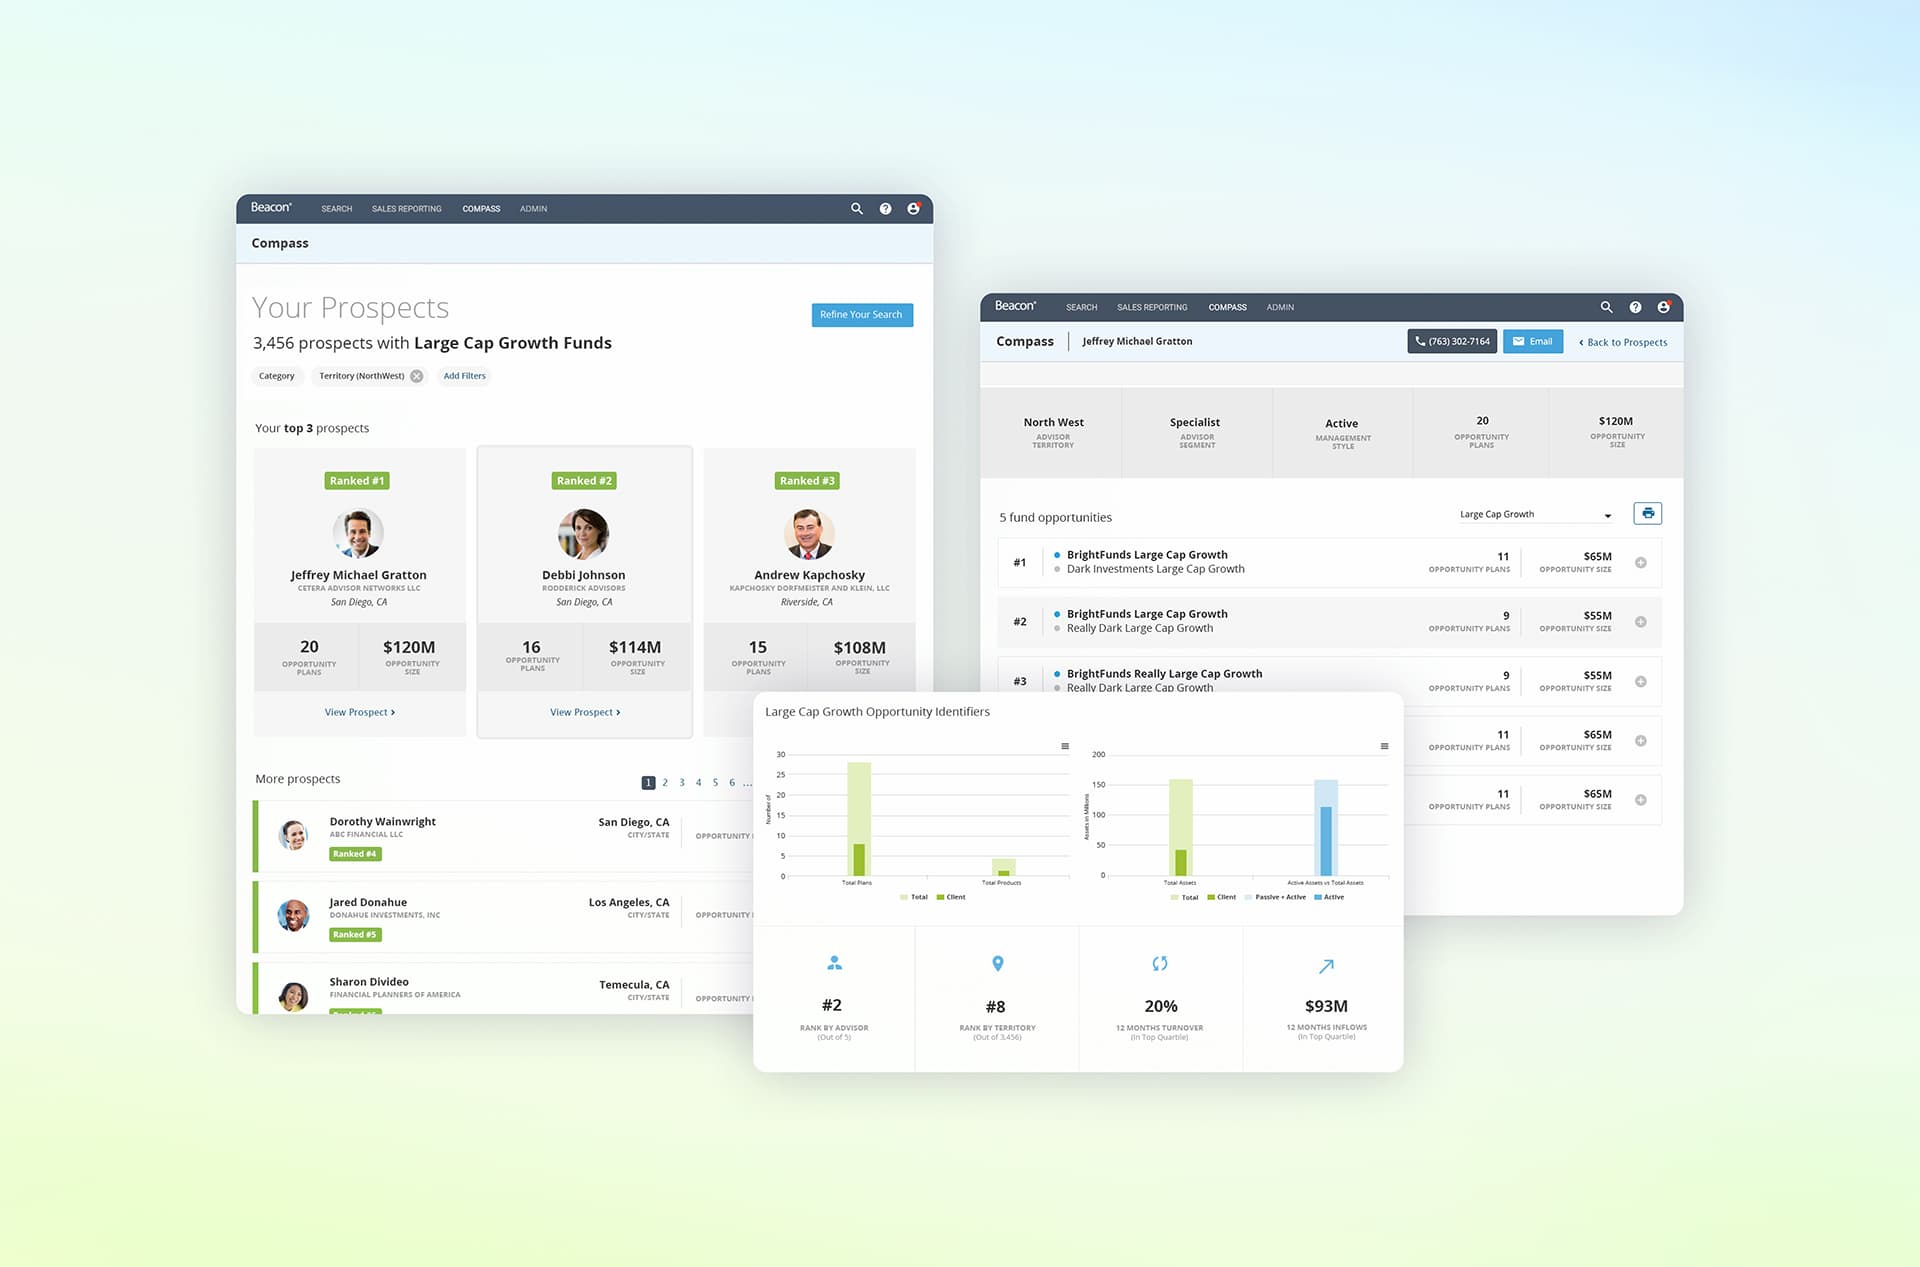Screen dimensions: 1920x1267
Task: Select Search menu in Jeffrey Gratton window
Action: click(1081, 307)
